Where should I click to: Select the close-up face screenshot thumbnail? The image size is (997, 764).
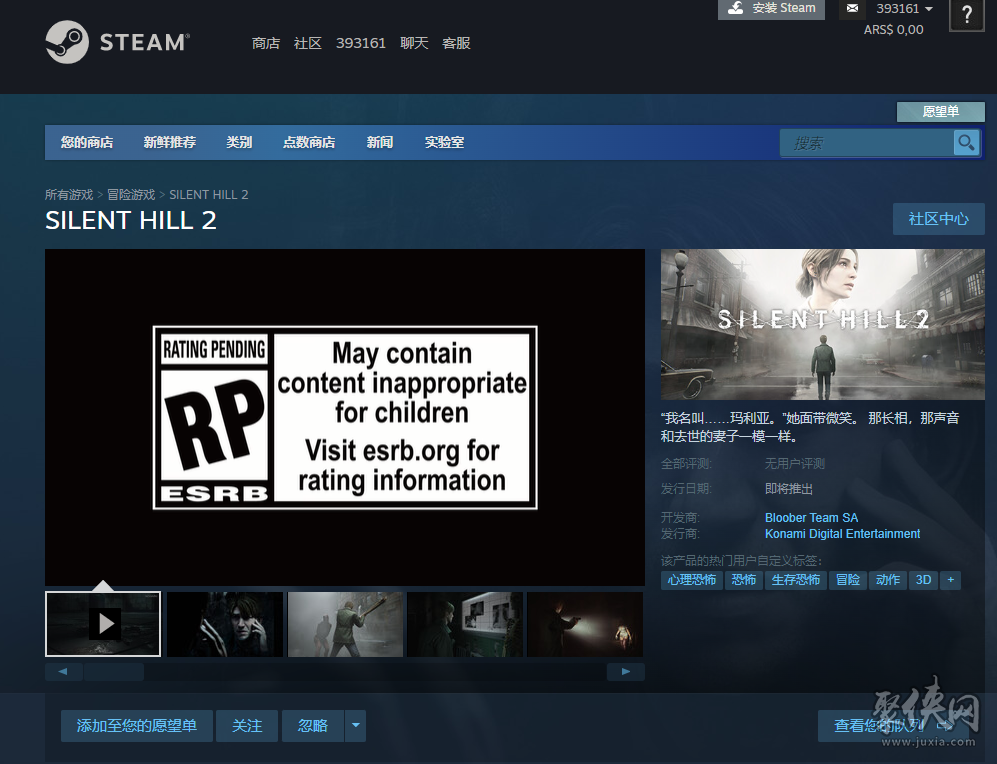[x=224, y=624]
